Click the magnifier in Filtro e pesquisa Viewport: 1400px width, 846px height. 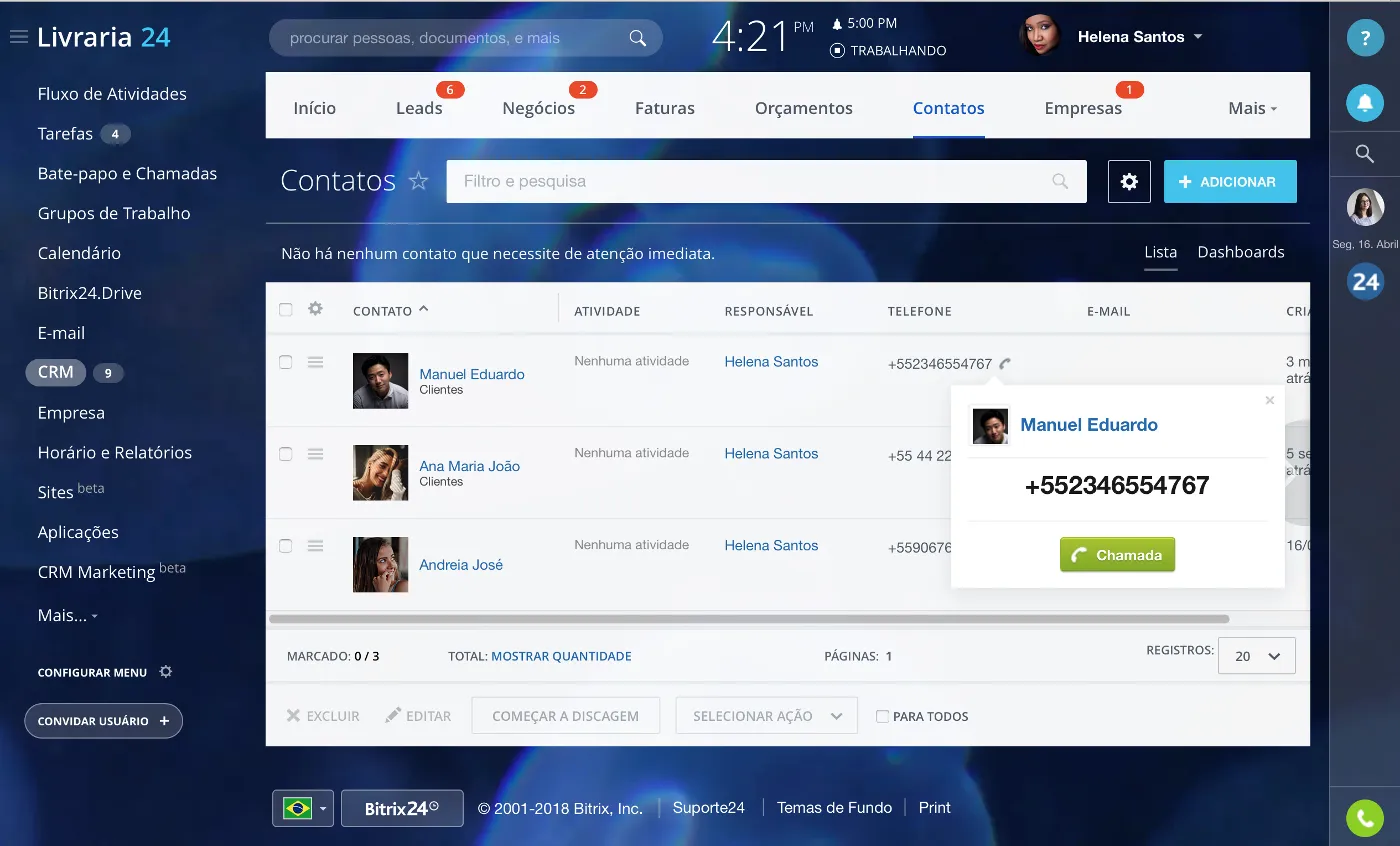click(x=1060, y=181)
